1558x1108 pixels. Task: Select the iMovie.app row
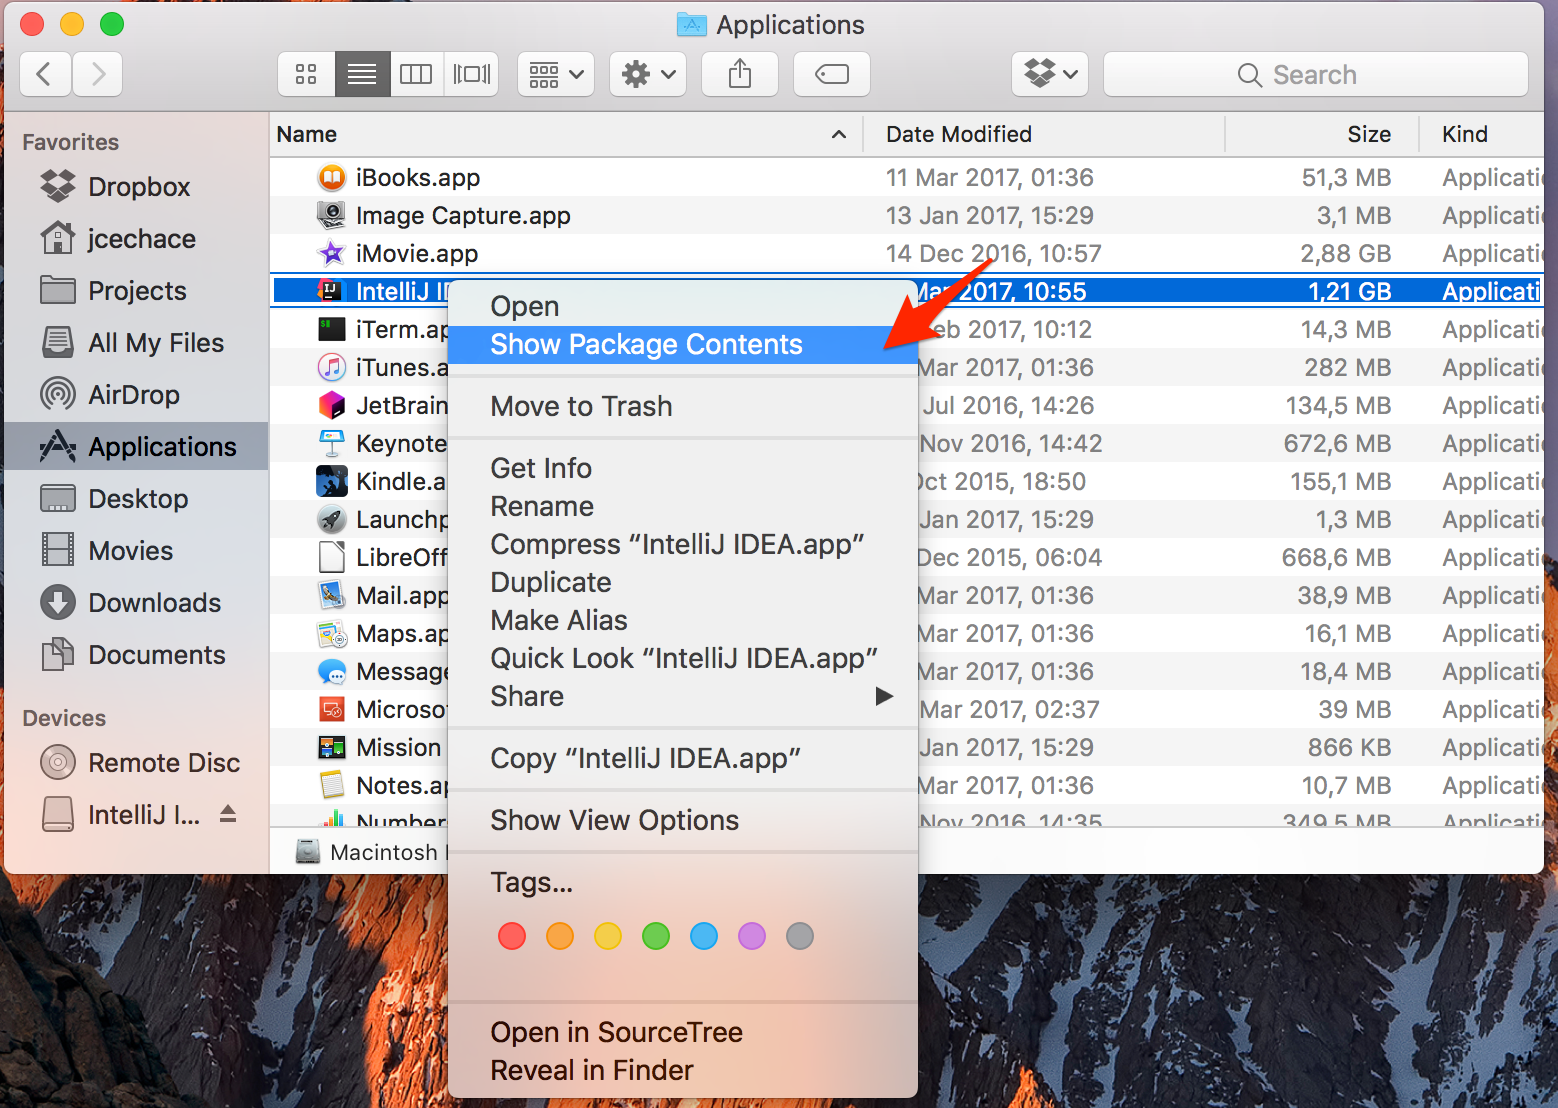coord(906,254)
